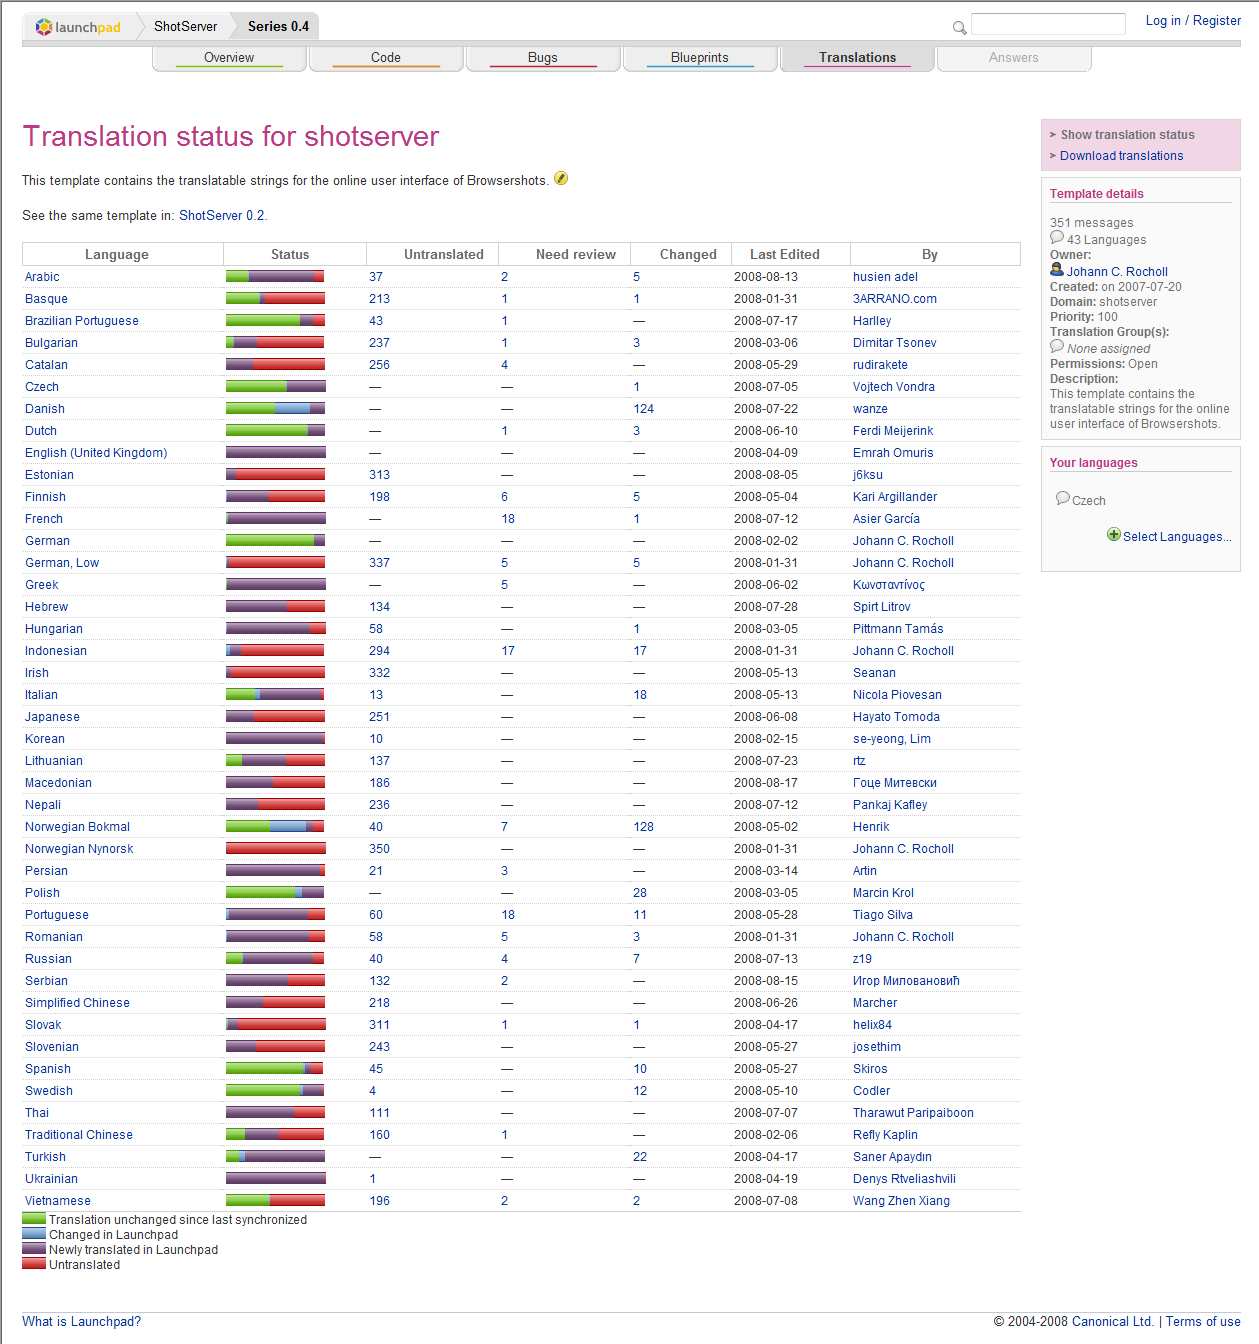Click the yellow edit pencil icon
The image size is (1259, 1344).
pos(561,179)
